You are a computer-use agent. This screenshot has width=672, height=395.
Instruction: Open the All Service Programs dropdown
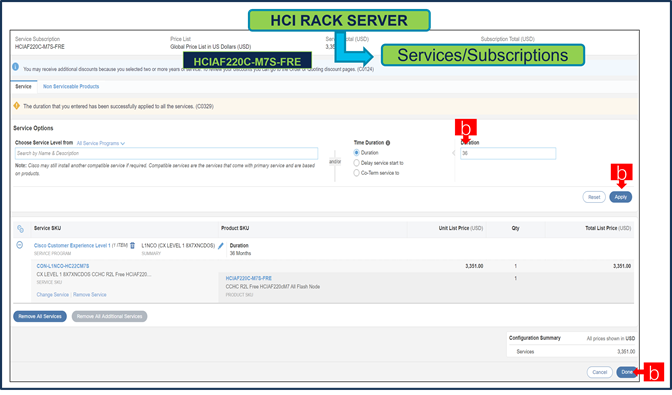pos(101,143)
